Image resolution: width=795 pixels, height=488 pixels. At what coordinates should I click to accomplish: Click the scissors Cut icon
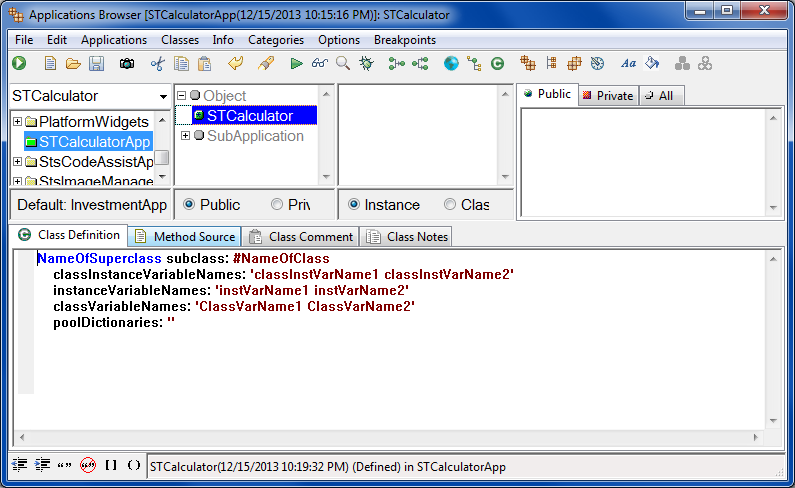coord(157,64)
